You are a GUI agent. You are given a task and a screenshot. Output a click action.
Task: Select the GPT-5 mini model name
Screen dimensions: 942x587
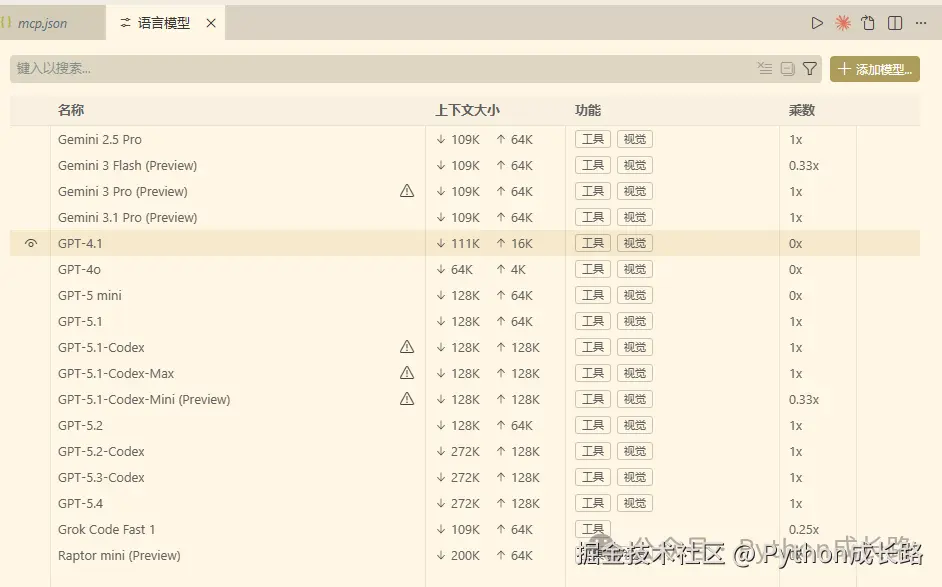pos(90,296)
